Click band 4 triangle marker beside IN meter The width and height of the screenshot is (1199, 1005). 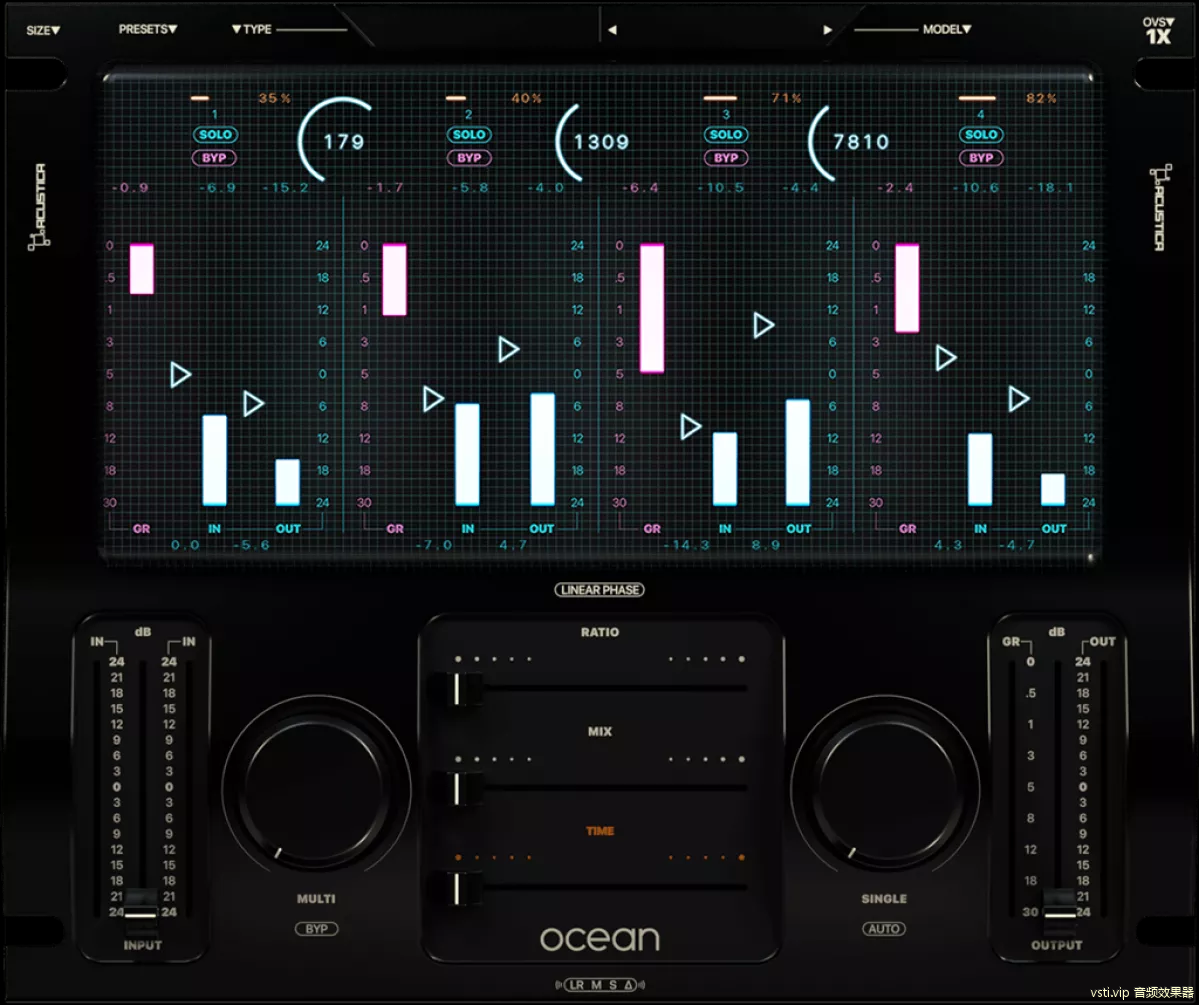click(945, 357)
